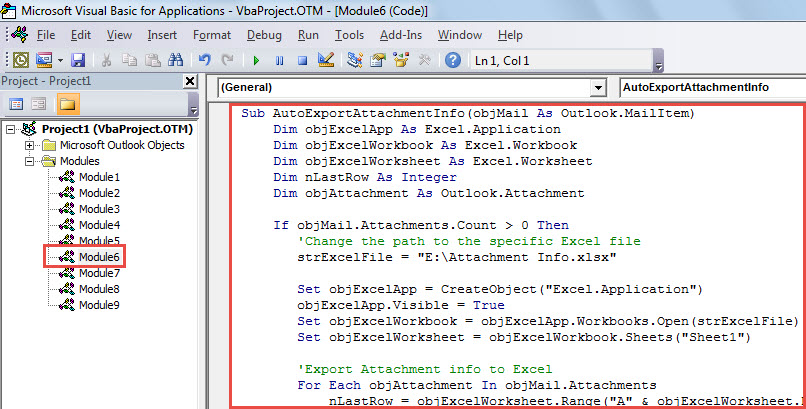Screen dimensions: 806x409
Task: Open Project Explorer toolbar icon
Action: pos(355,60)
